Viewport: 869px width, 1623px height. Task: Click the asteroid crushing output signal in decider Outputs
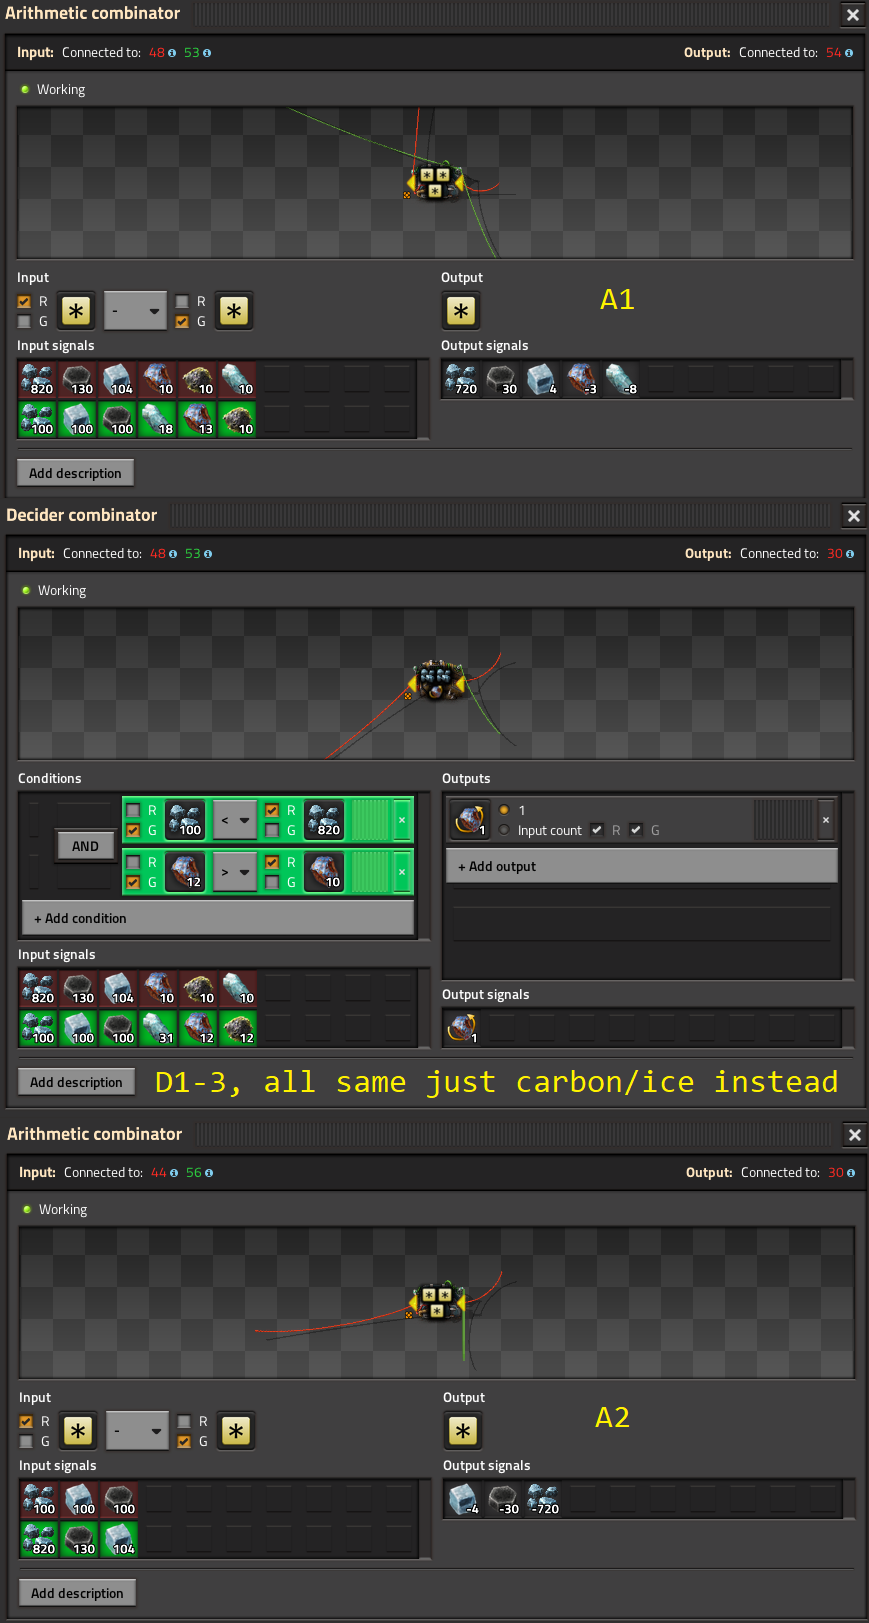468,820
